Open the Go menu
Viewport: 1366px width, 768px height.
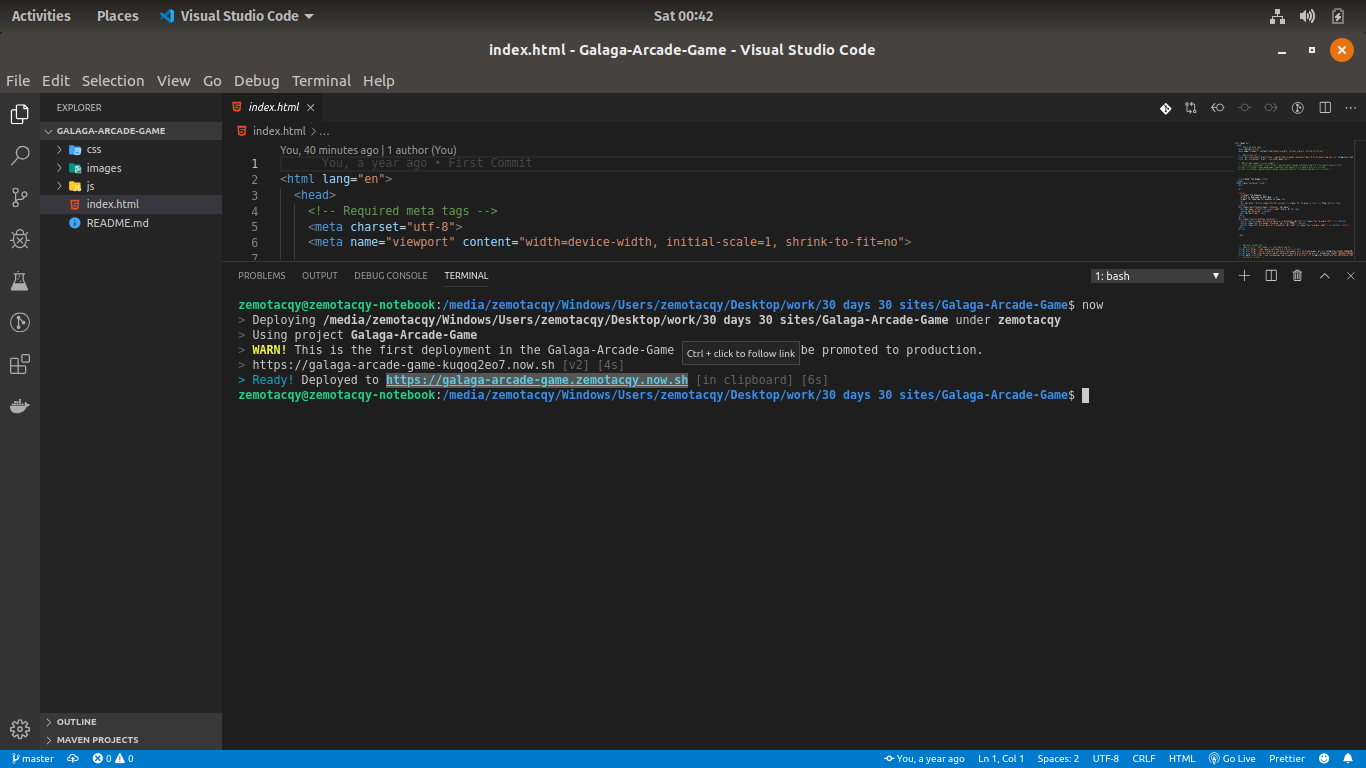pos(212,81)
